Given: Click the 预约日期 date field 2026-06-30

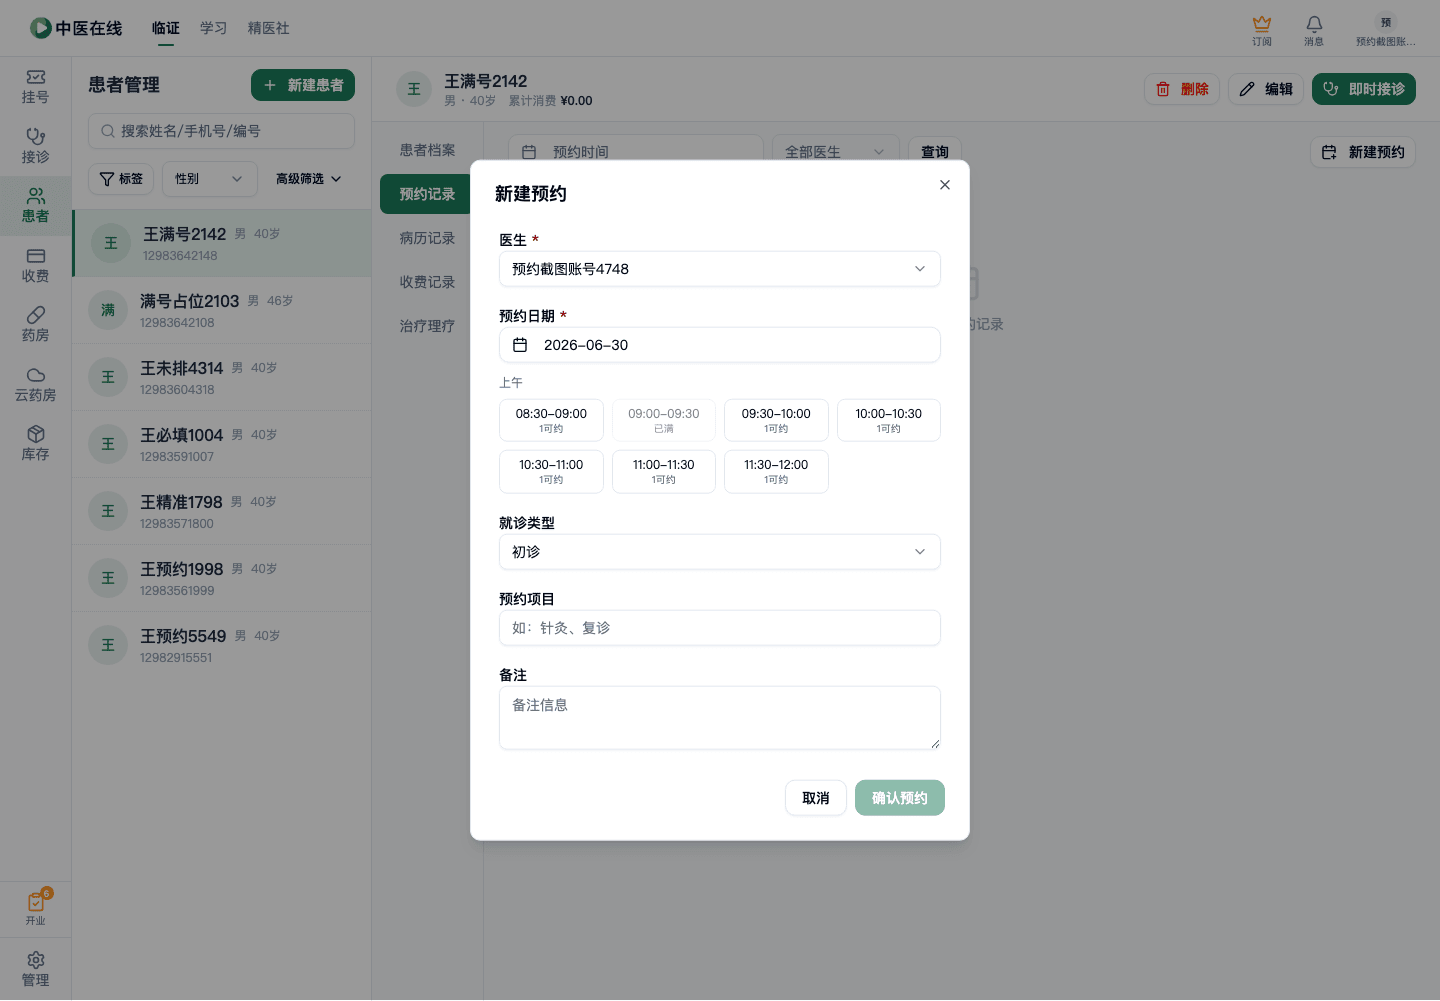Looking at the screenshot, I should pyautogui.click(x=720, y=345).
